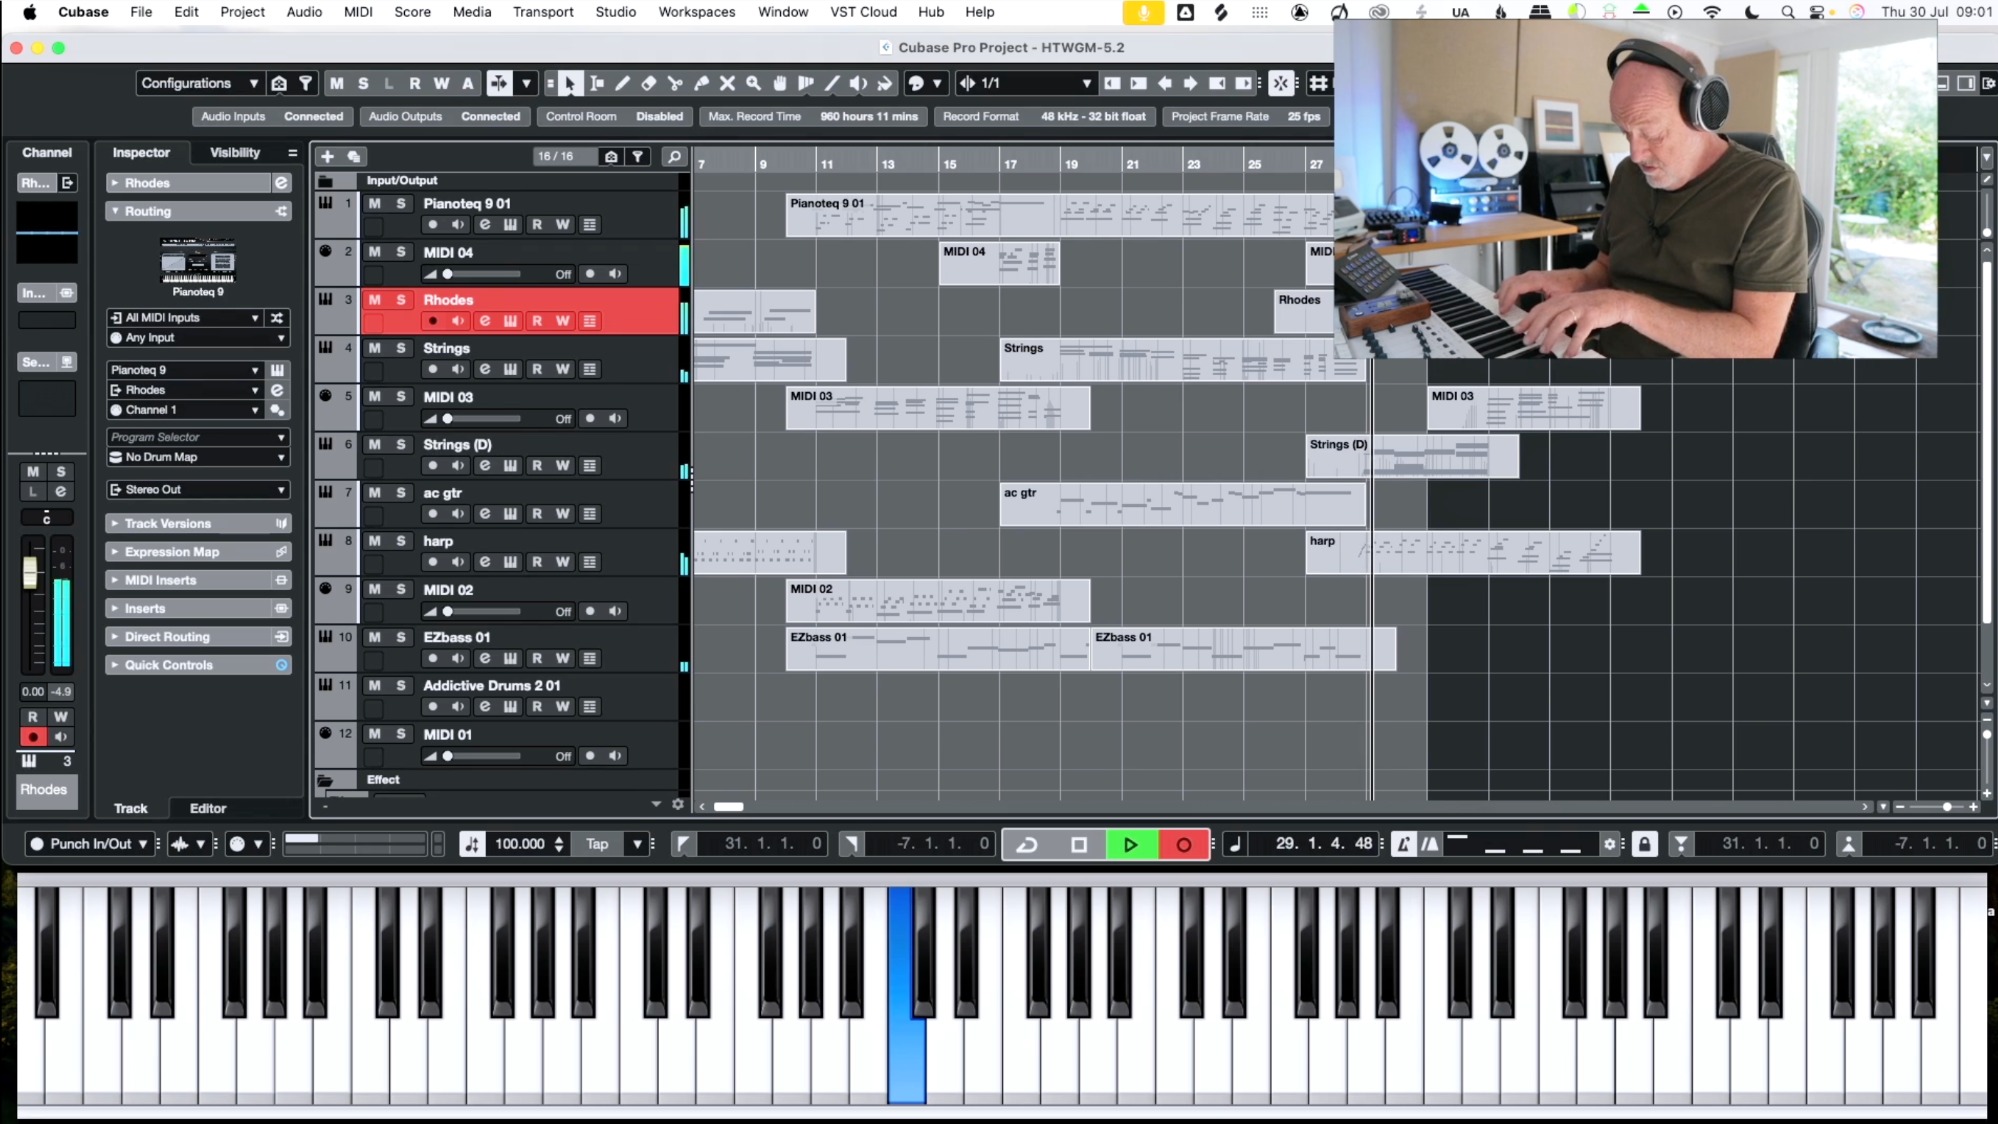Select the Mute X tool
The image size is (1998, 1124).
point(727,84)
